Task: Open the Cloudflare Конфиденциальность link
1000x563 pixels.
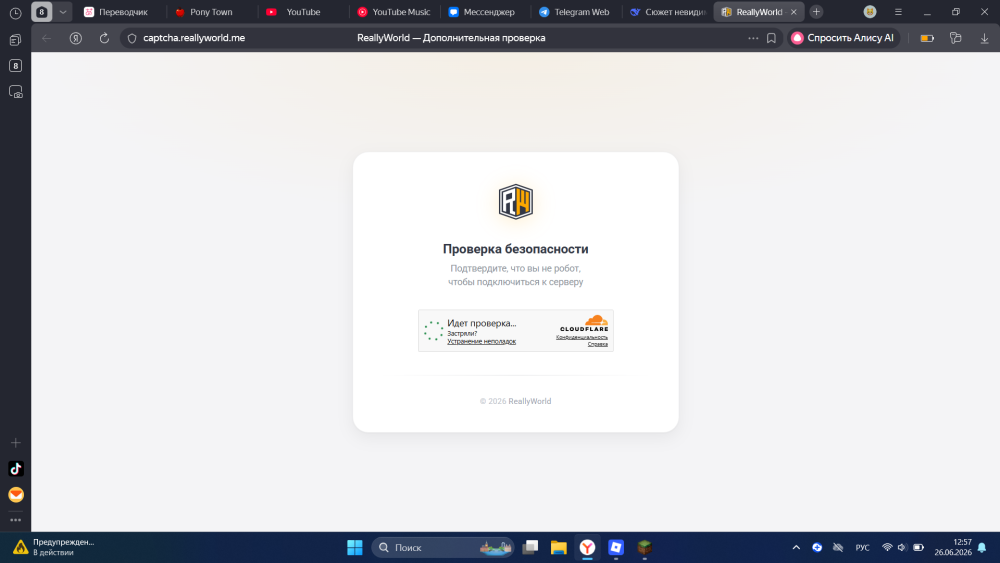Action: (x=582, y=337)
